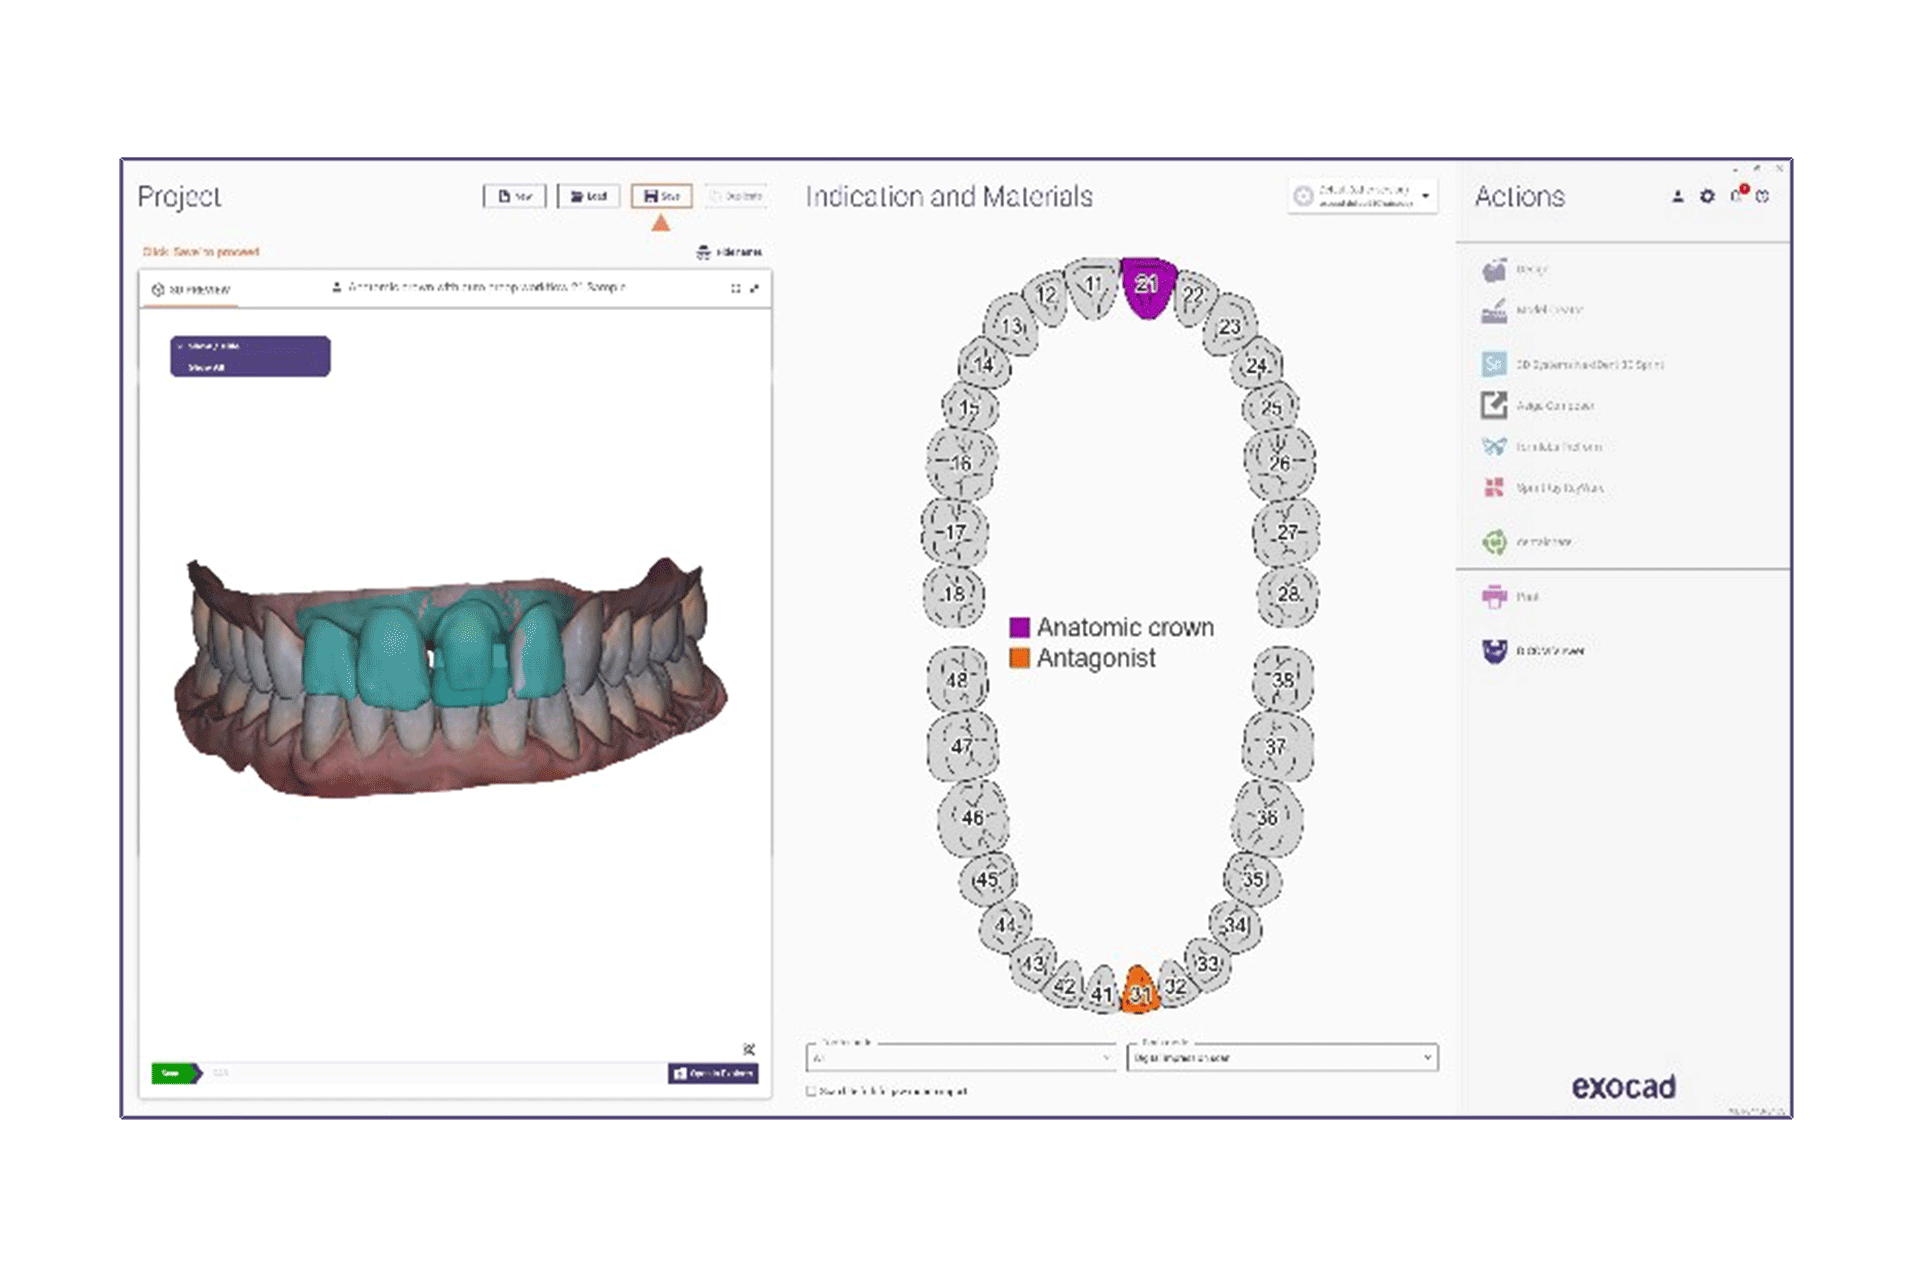1920x1280 pixels.
Task: Launch the 3D Systems NextDent 3D Sprint action
Action: coord(1573,364)
